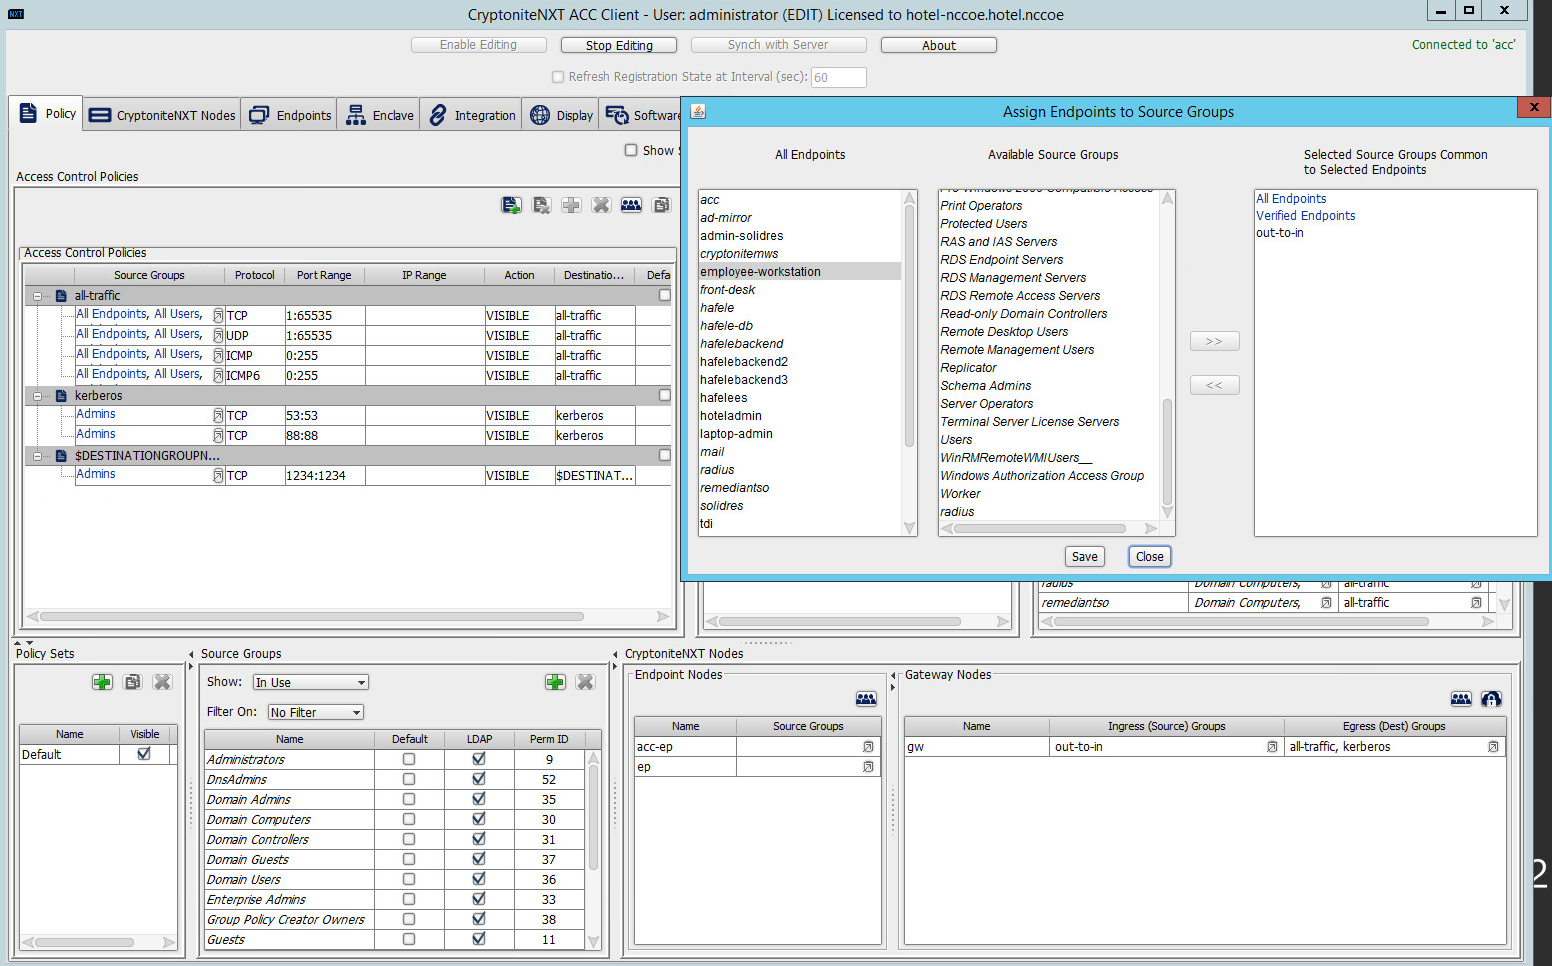The image size is (1552, 966).
Task: Open editor icon in remediantso Domain Computers cell
Action: pyautogui.click(x=1326, y=603)
